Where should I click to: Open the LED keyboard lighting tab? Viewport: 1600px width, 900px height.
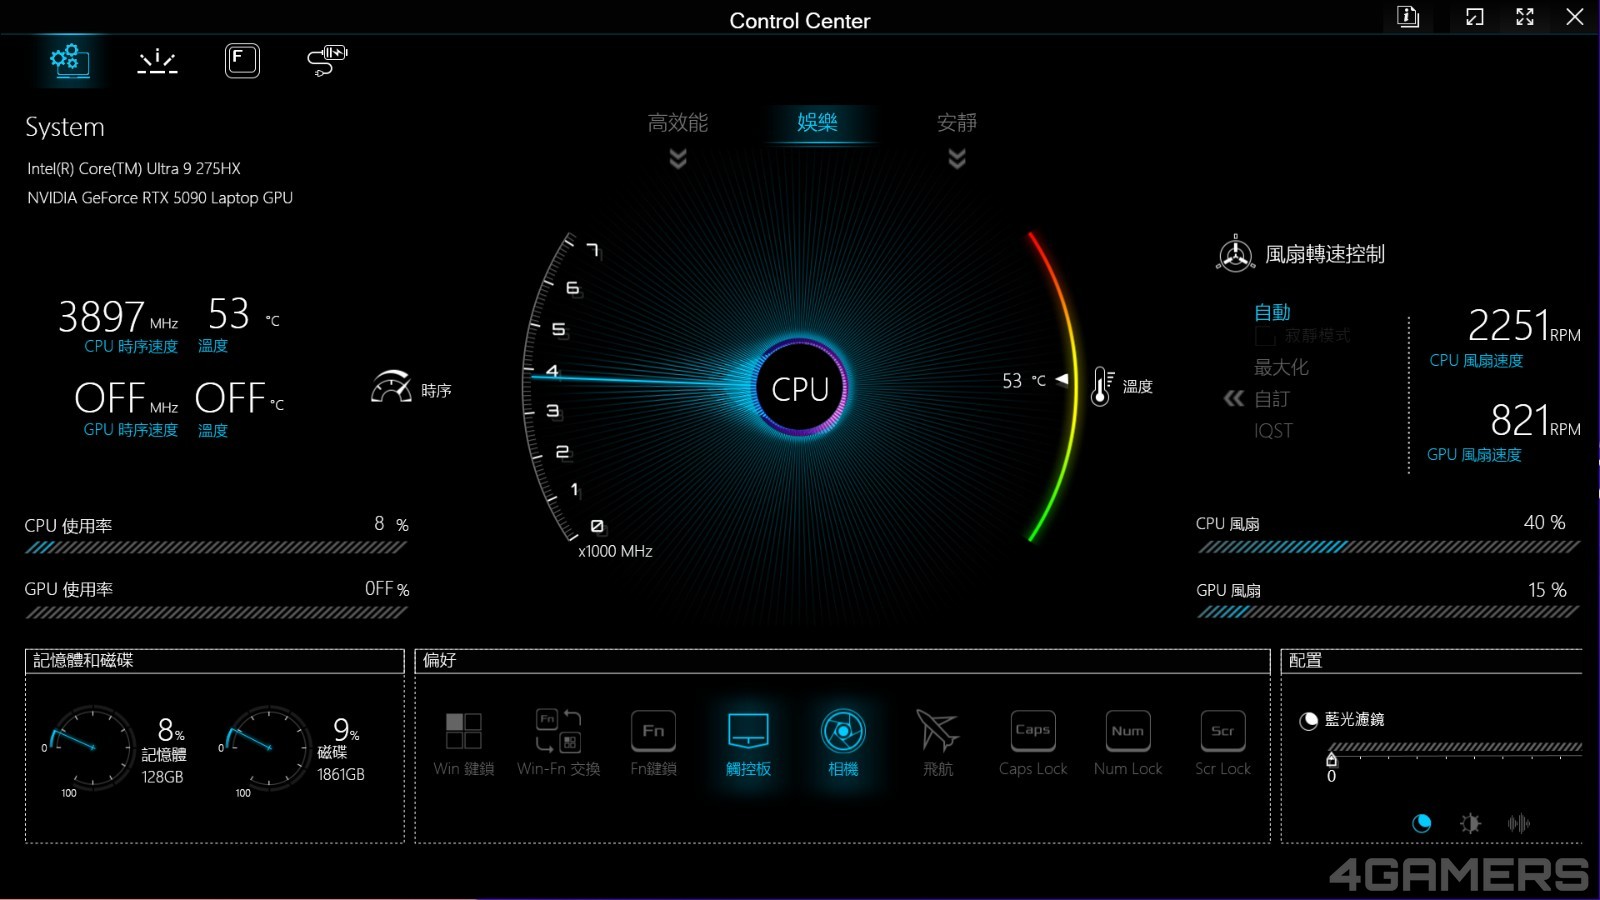[157, 61]
